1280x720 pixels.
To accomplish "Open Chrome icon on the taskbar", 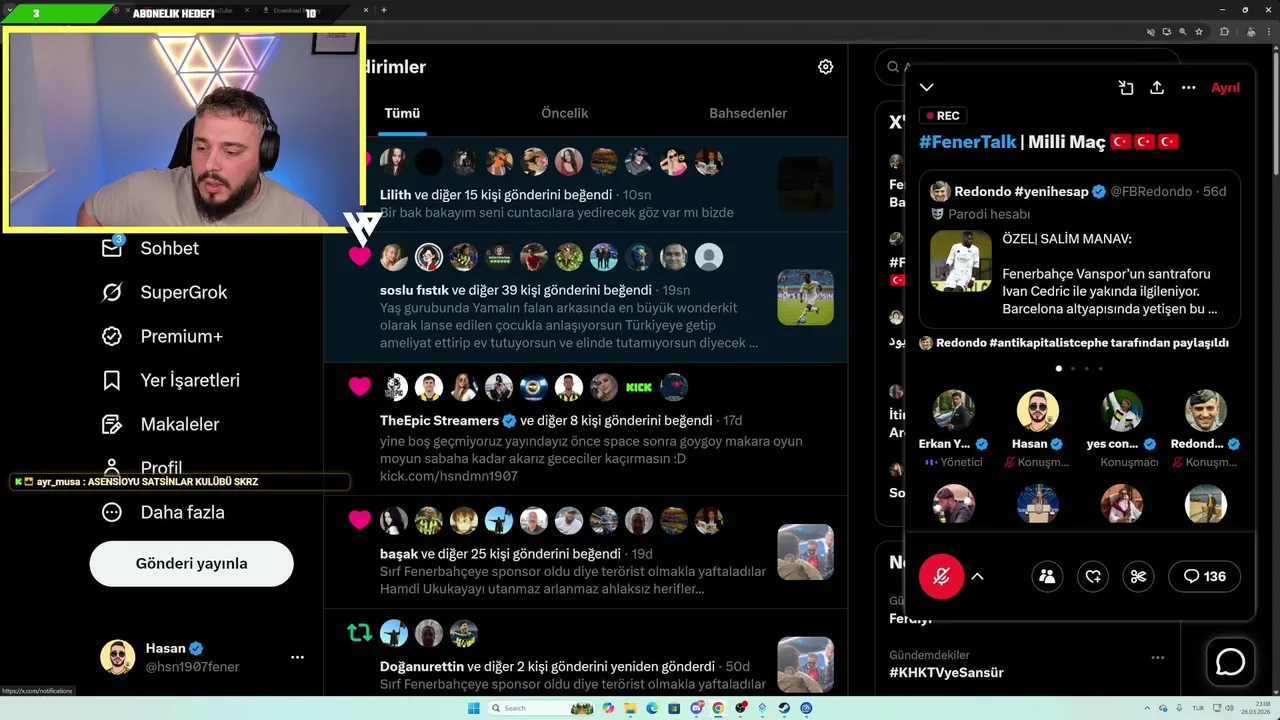I will pos(718,708).
